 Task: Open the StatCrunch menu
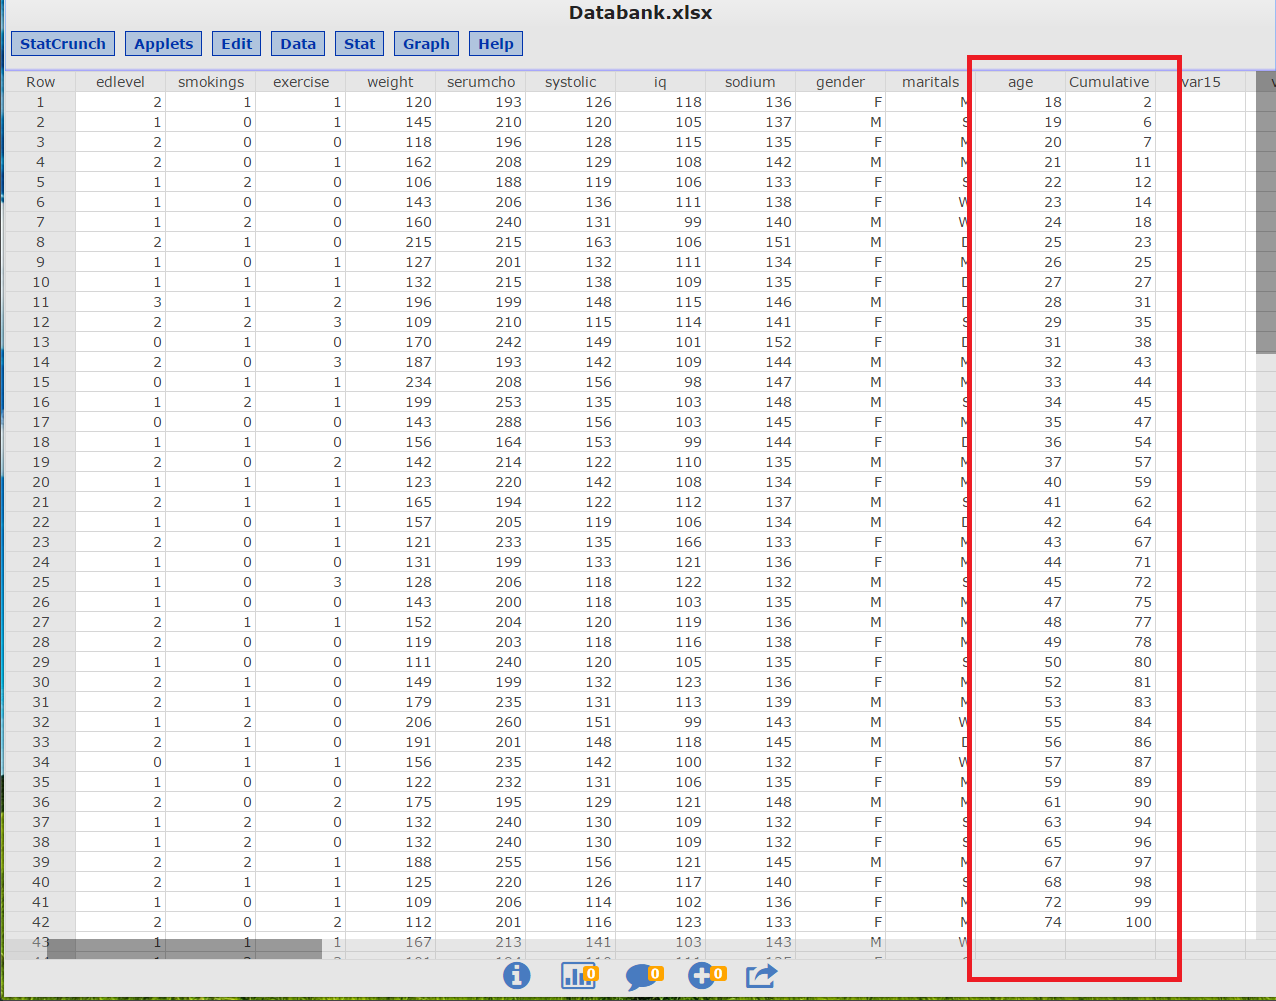pyautogui.click(x=63, y=44)
